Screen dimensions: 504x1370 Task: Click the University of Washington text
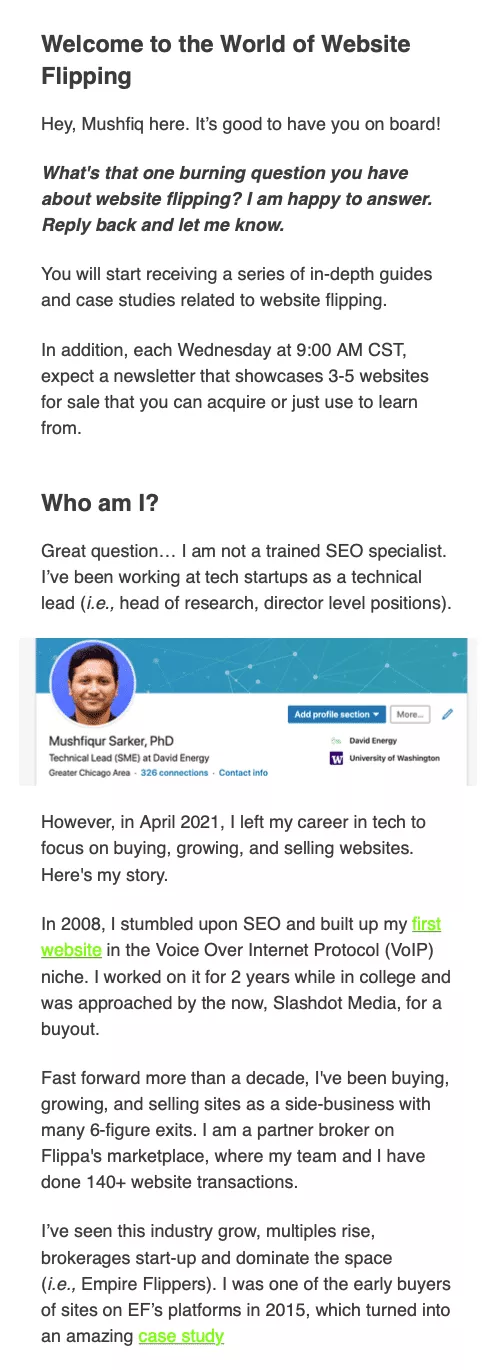point(394,758)
